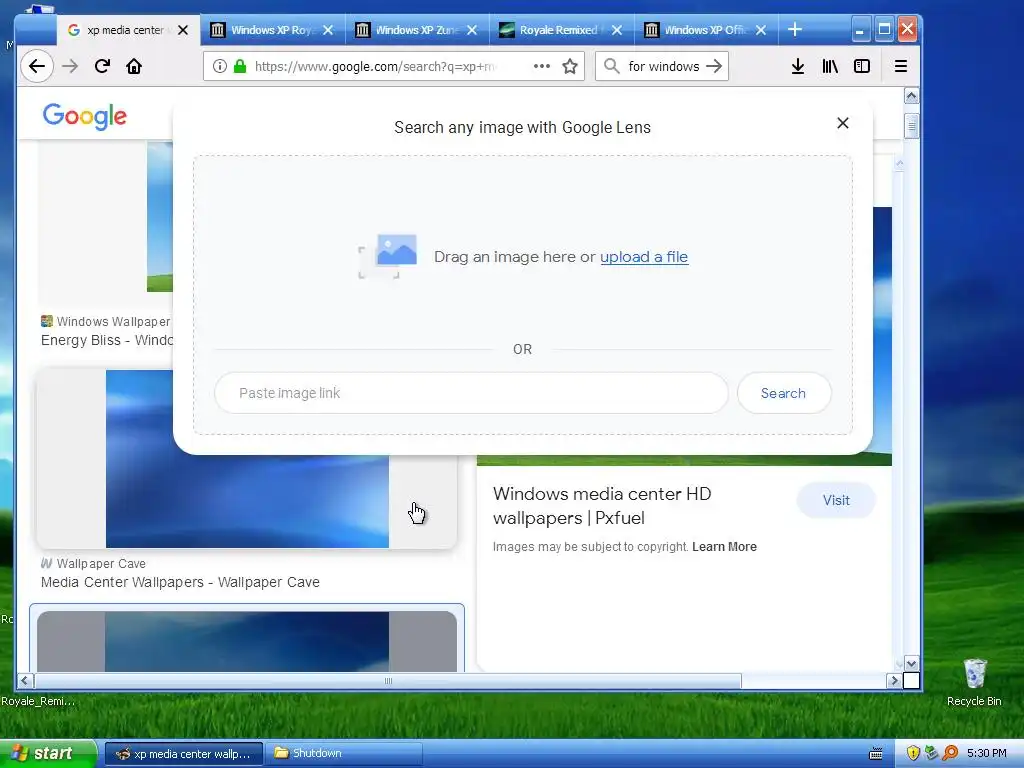Viewport: 1024px width, 768px height.
Task: Bookmark this page with the star icon
Action: tap(570, 66)
